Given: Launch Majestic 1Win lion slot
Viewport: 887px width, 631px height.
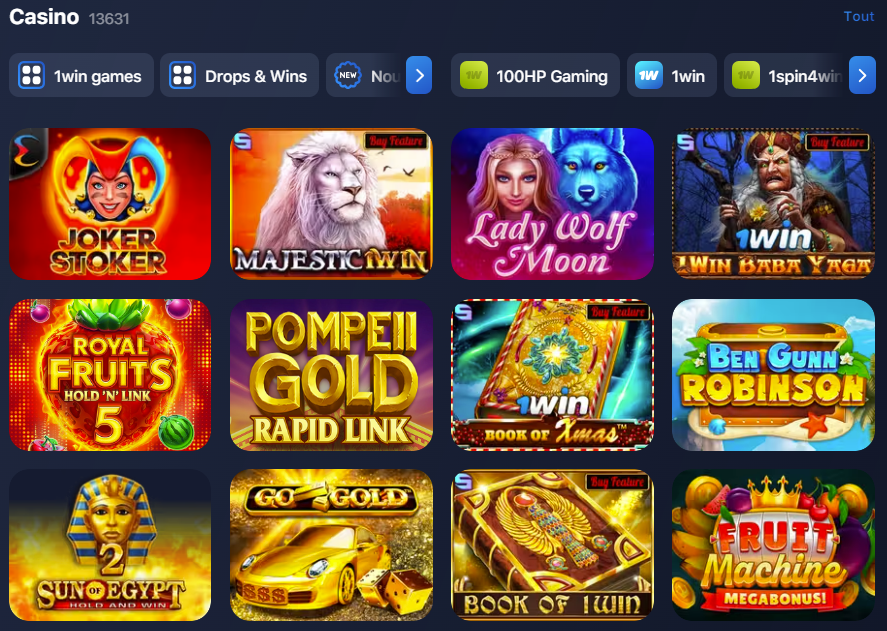Looking at the screenshot, I should click(x=331, y=204).
